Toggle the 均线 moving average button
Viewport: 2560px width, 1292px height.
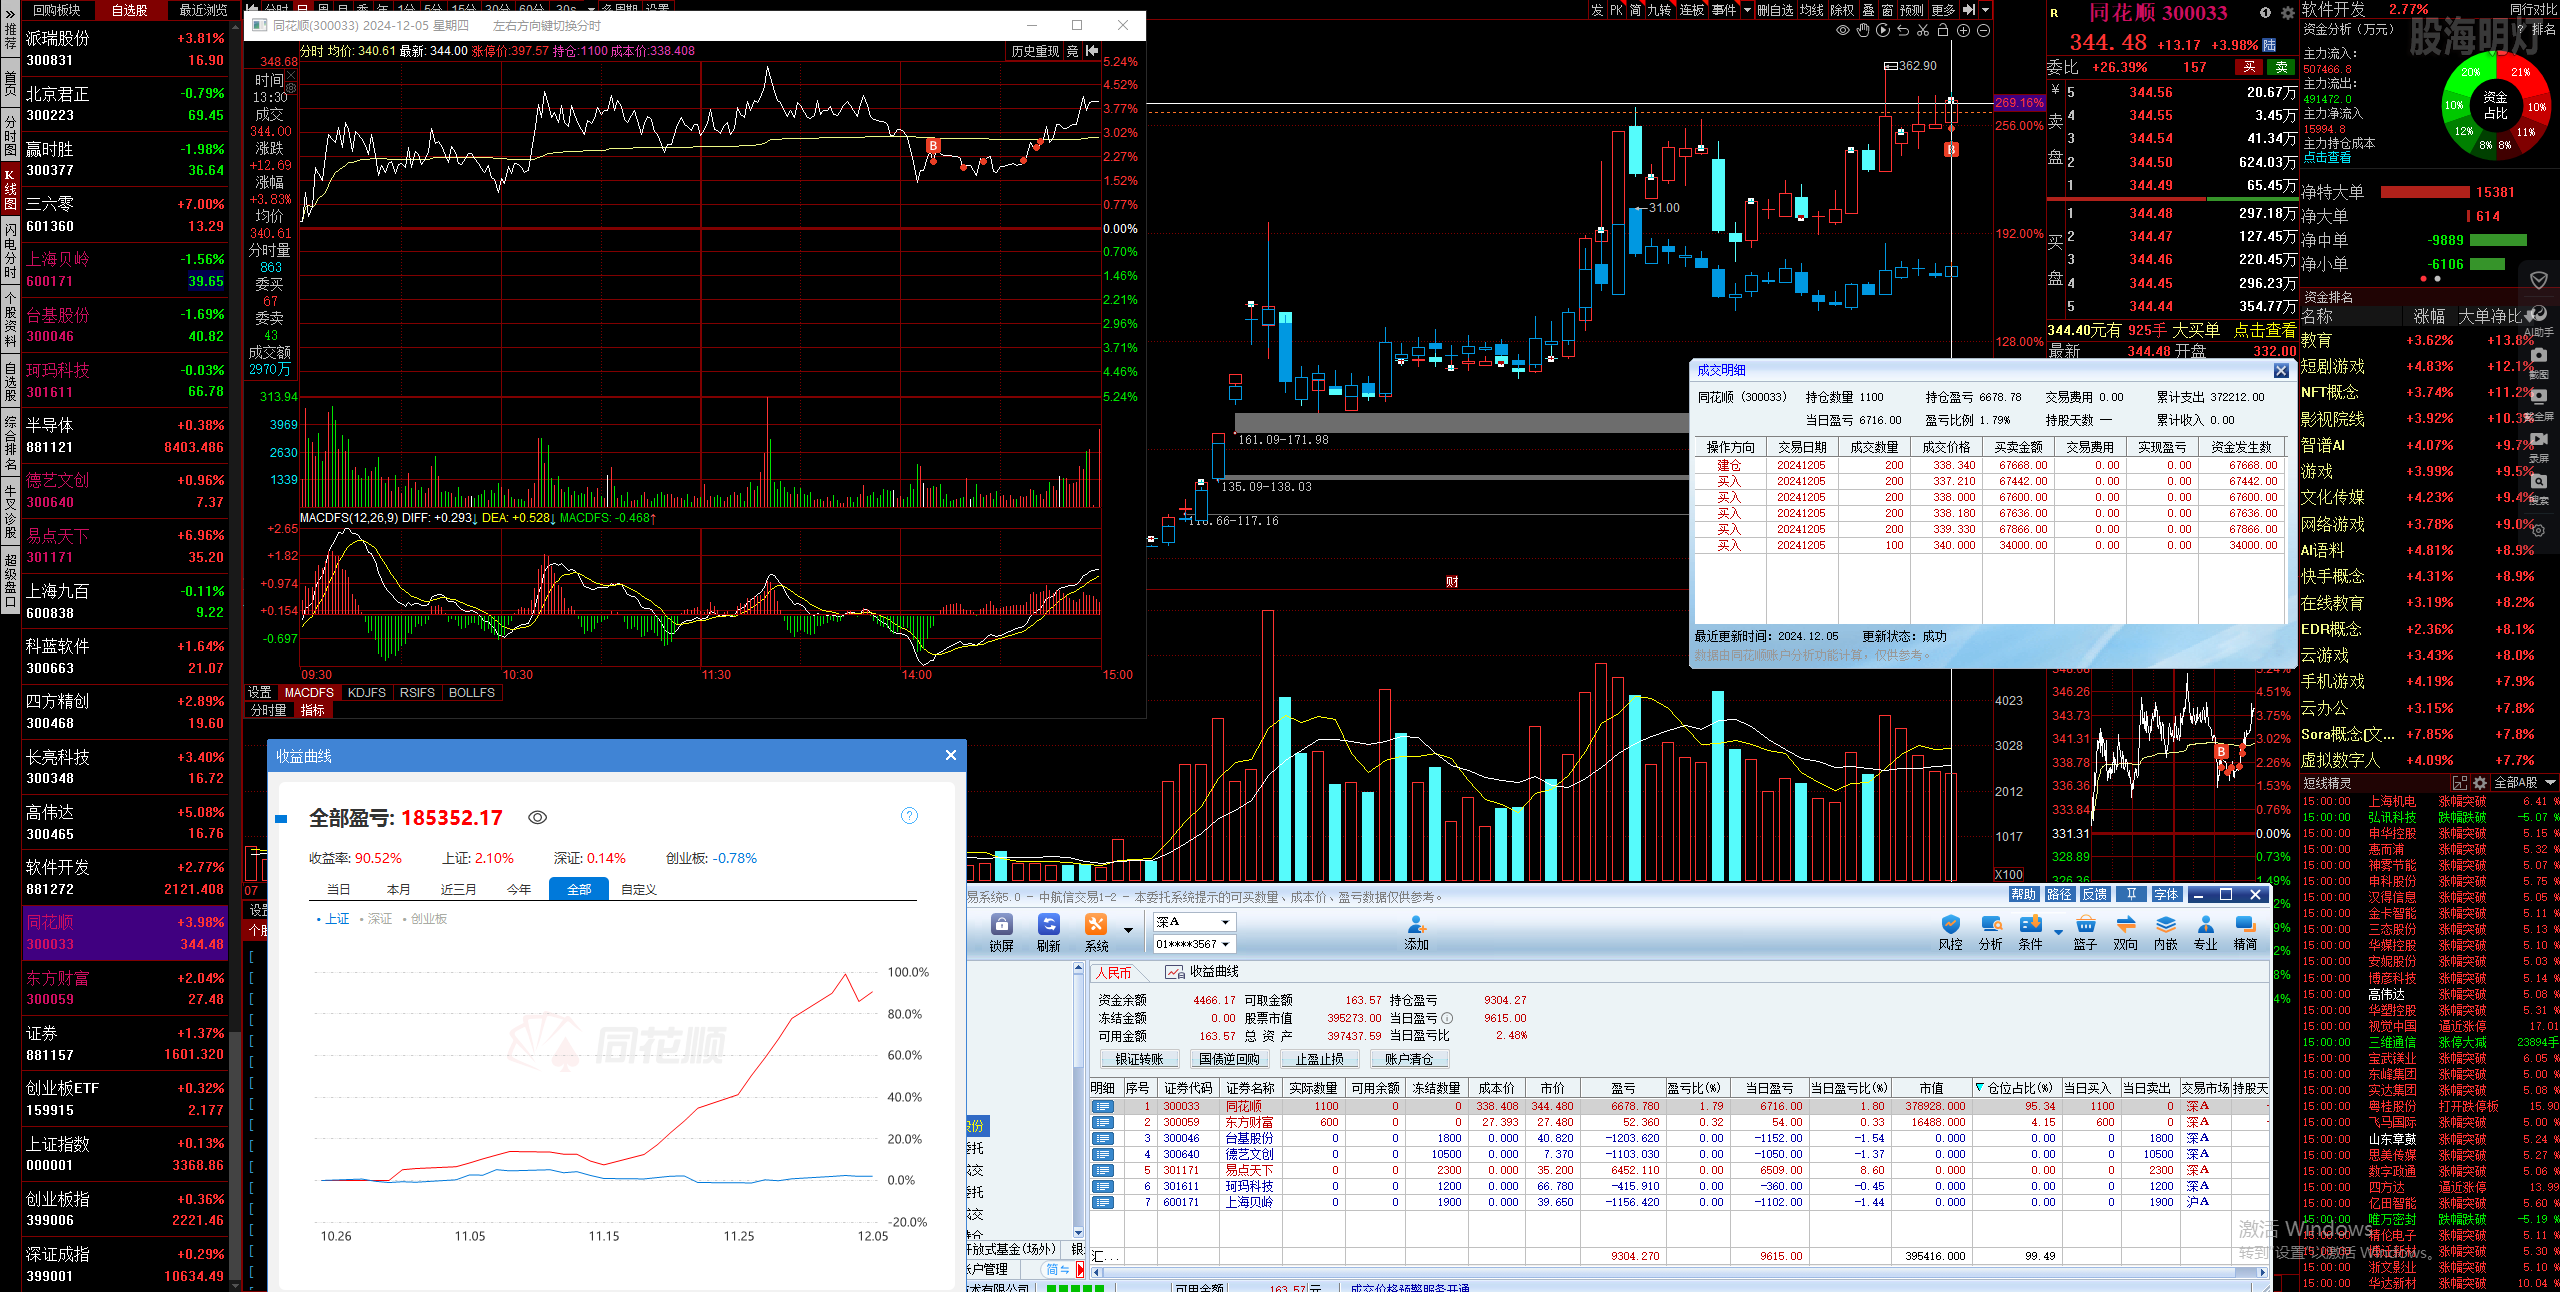point(1812,10)
